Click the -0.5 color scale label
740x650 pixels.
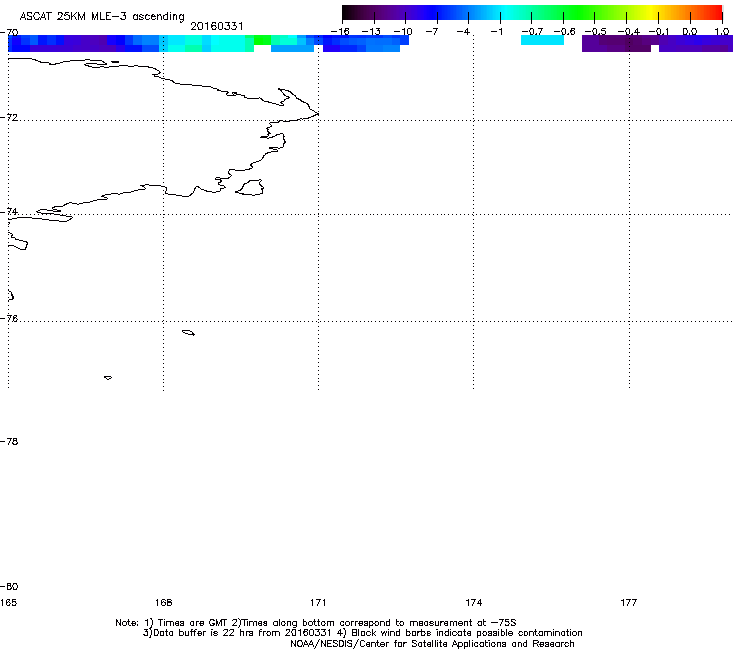pyautogui.click(x=595, y=32)
